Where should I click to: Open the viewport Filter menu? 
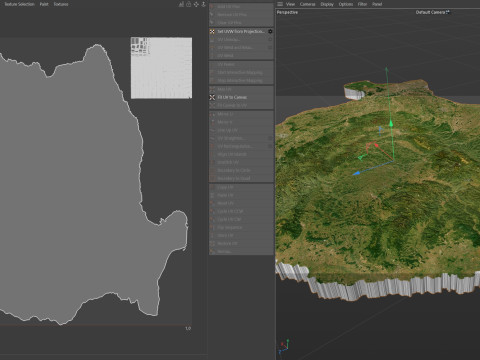tap(362, 4)
